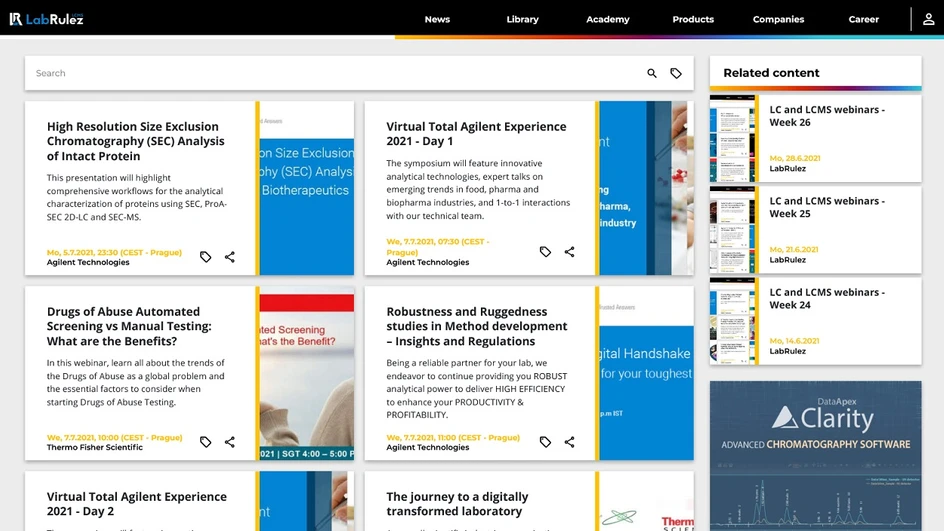Screen dimensions: 944x531
Task: Open the tag filter in search bar
Action: point(676,73)
